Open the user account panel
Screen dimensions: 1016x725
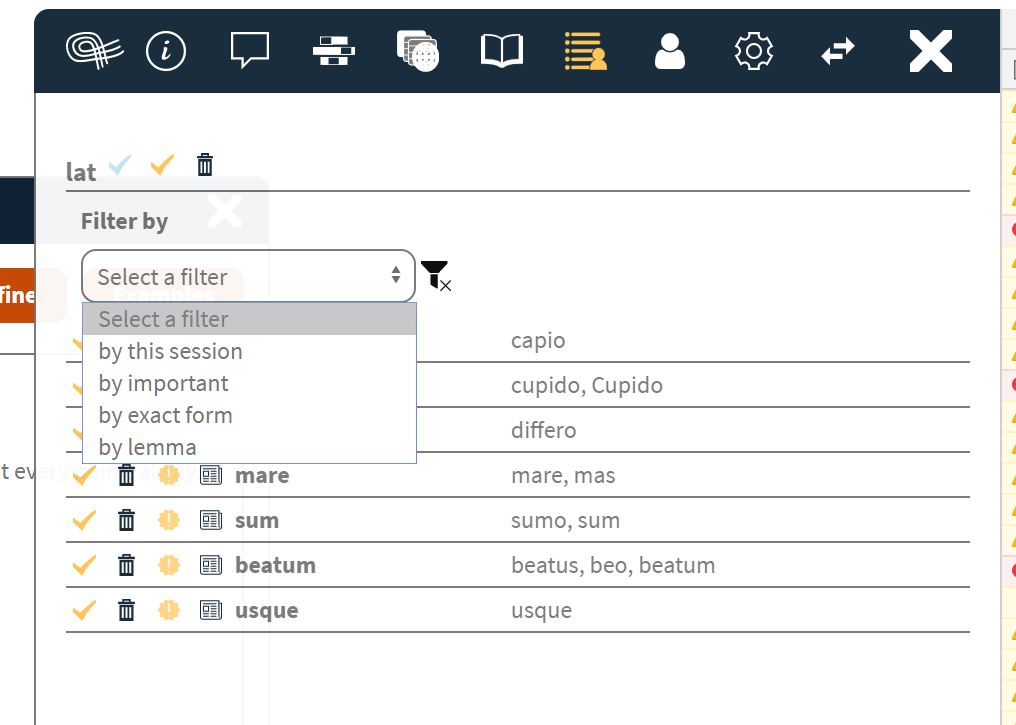pyautogui.click(x=669, y=51)
